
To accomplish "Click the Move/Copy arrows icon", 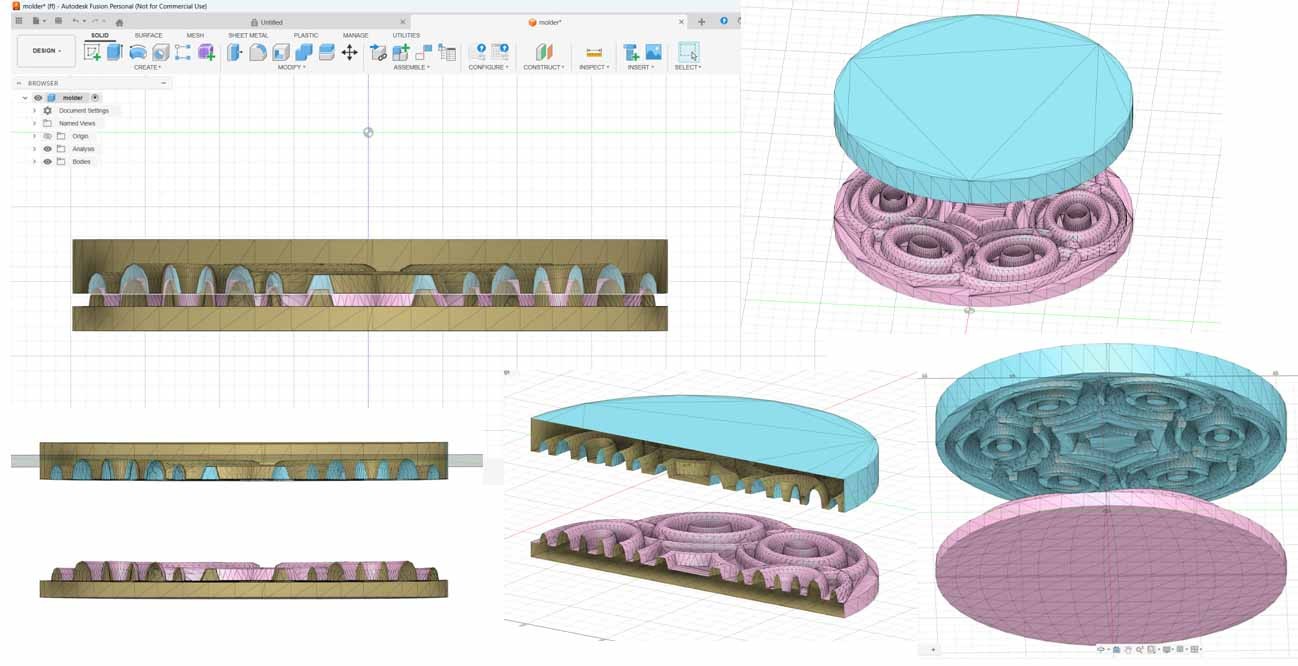I will 349,52.
